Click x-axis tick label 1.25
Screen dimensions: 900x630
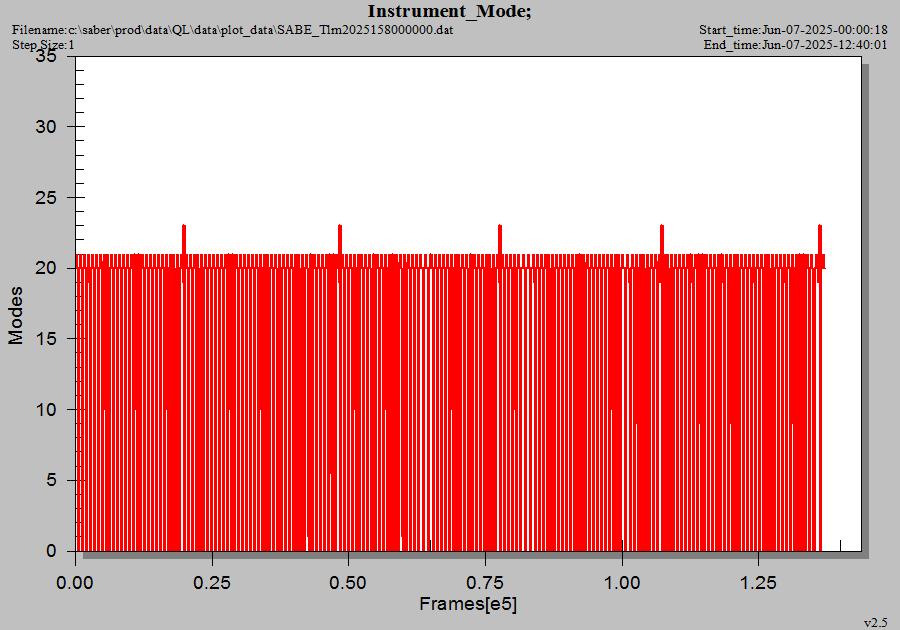(x=758, y=583)
